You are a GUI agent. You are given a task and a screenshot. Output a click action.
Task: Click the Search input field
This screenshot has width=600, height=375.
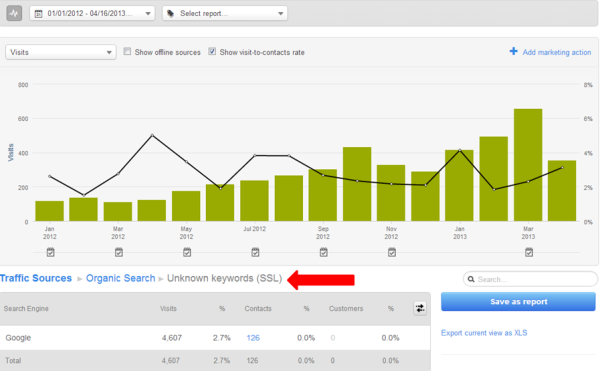pos(530,279)
